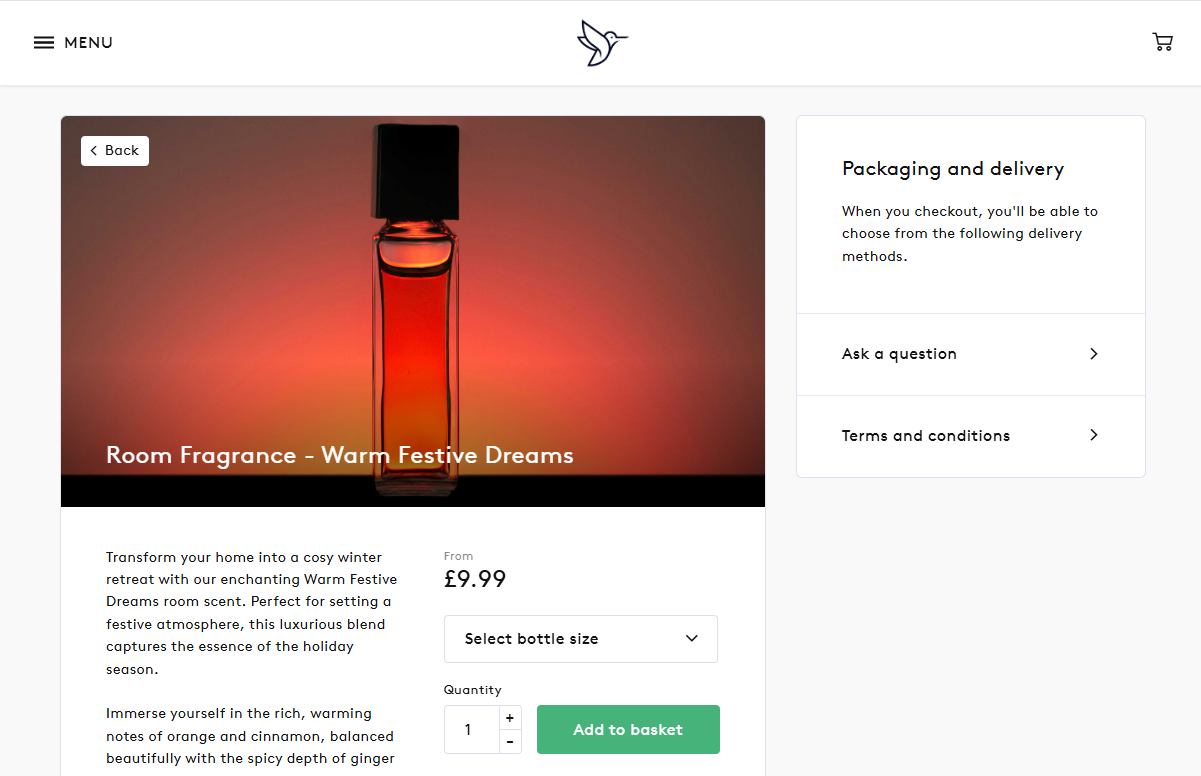This screenshot has height=776, width=1201.
Task: Open the hamburger menu icon
Action: [44, 43]
